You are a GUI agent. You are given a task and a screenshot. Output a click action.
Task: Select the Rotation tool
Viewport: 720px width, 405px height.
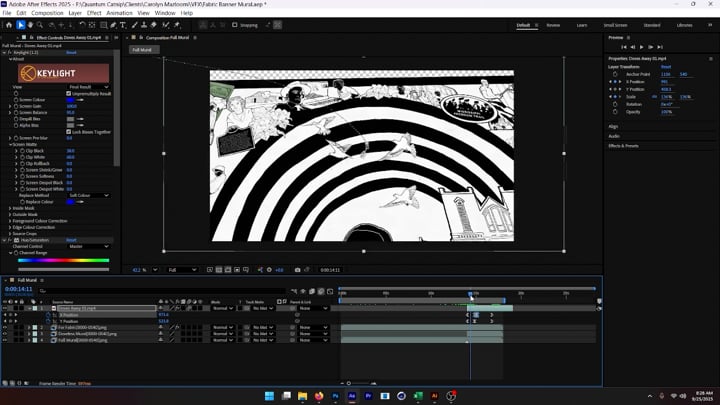pyautogui.click(x=82, y=25)
